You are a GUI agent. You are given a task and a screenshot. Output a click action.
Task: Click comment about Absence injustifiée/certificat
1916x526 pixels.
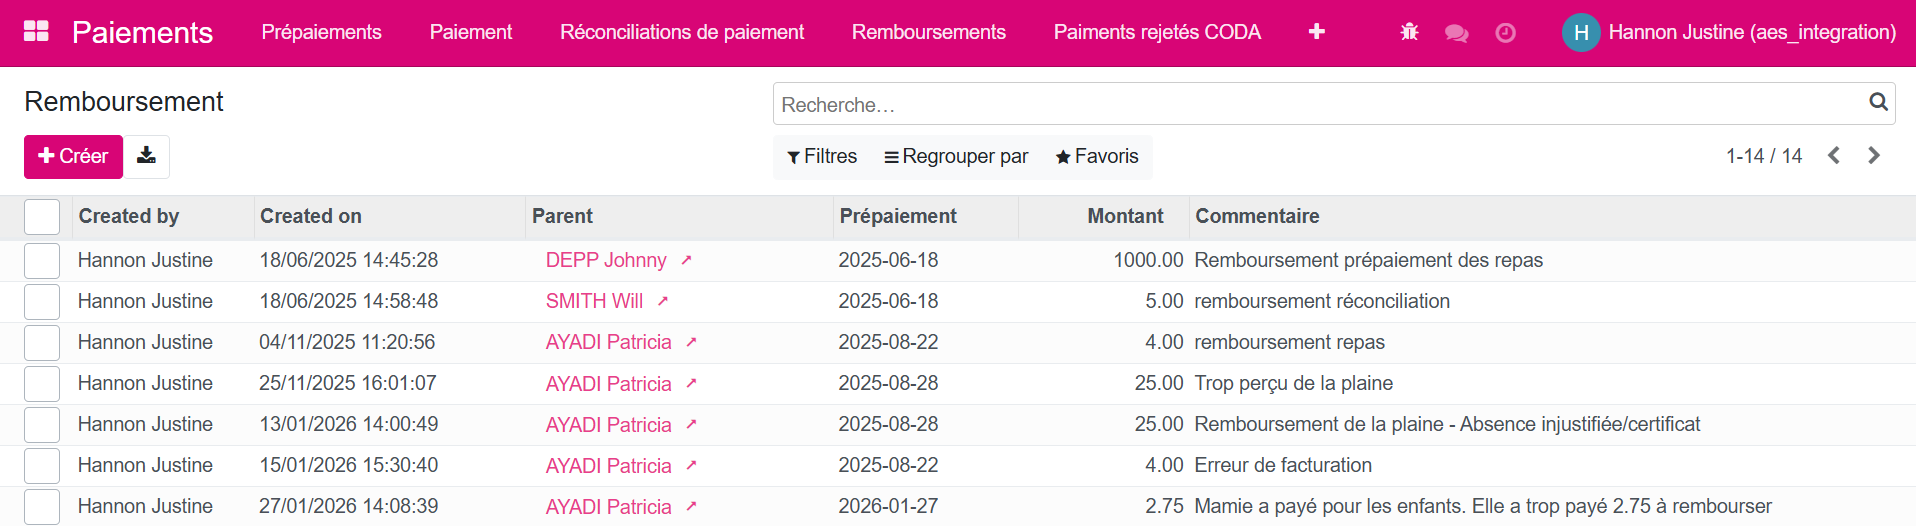pos(1447,424)
